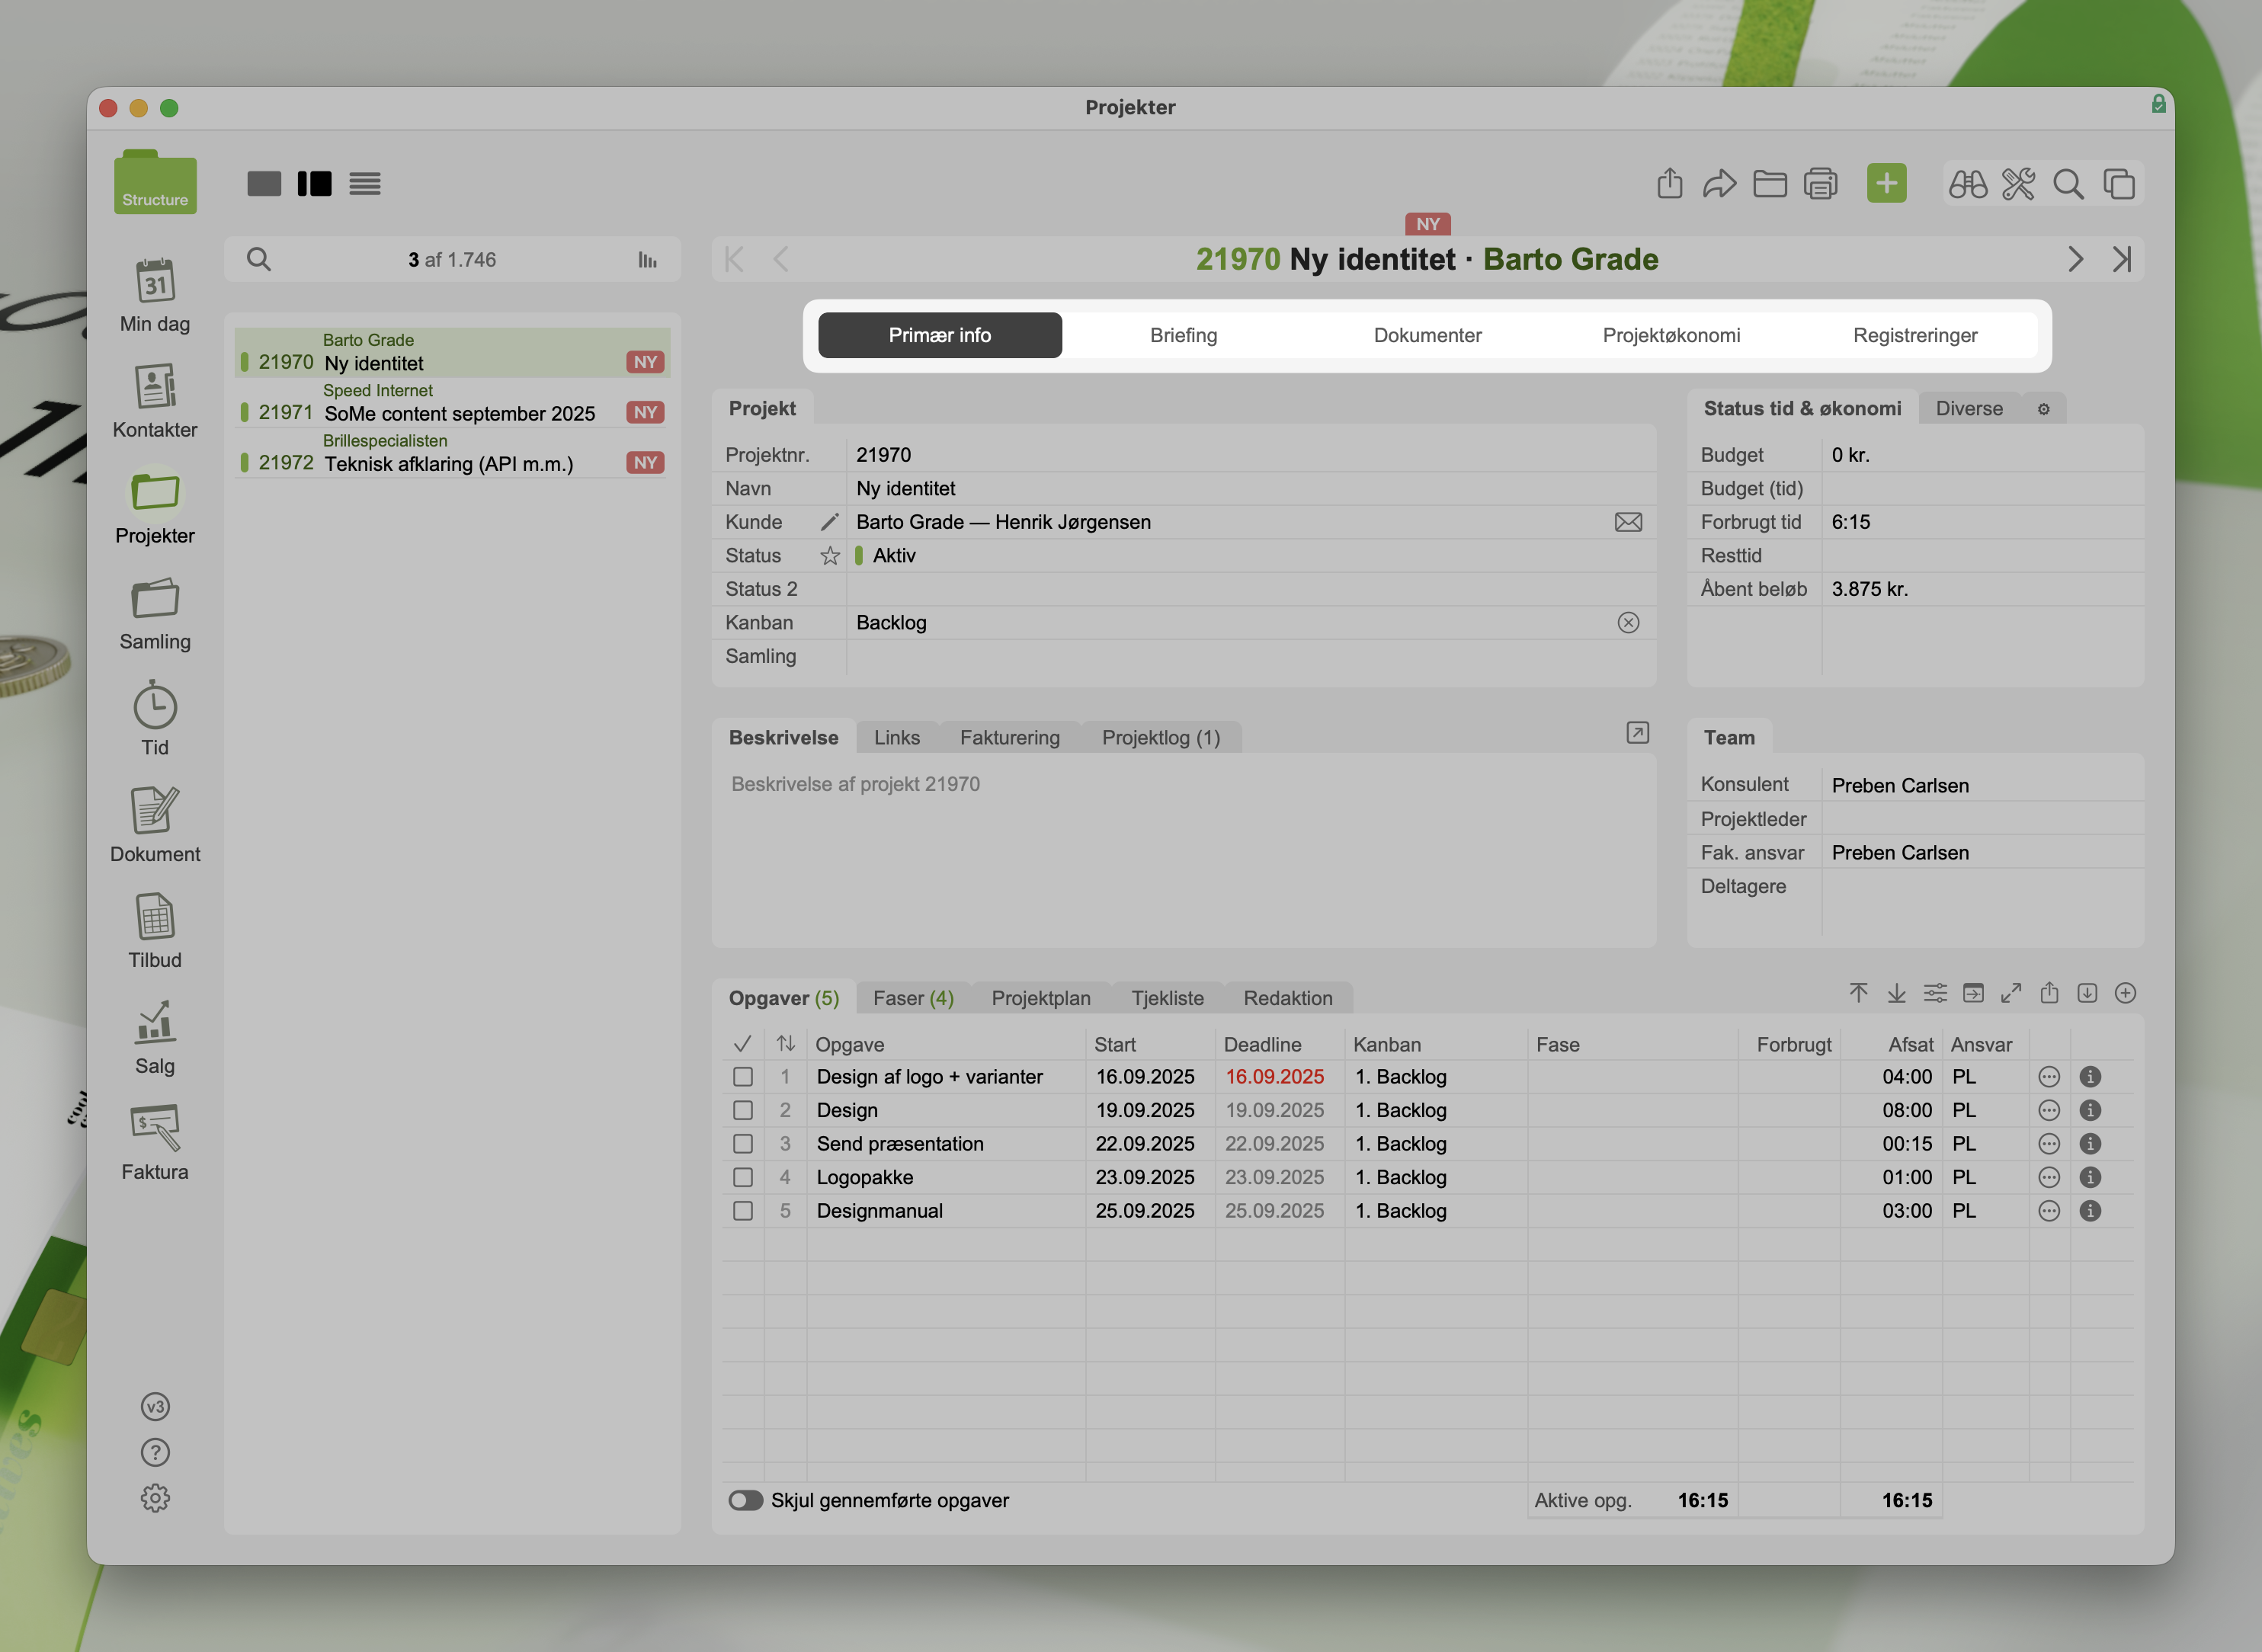Select project 21971 SoMe content september 2025
The width and height of the screenshot is (2262, 1652).
pyautogui.click(x=459, y=413)
